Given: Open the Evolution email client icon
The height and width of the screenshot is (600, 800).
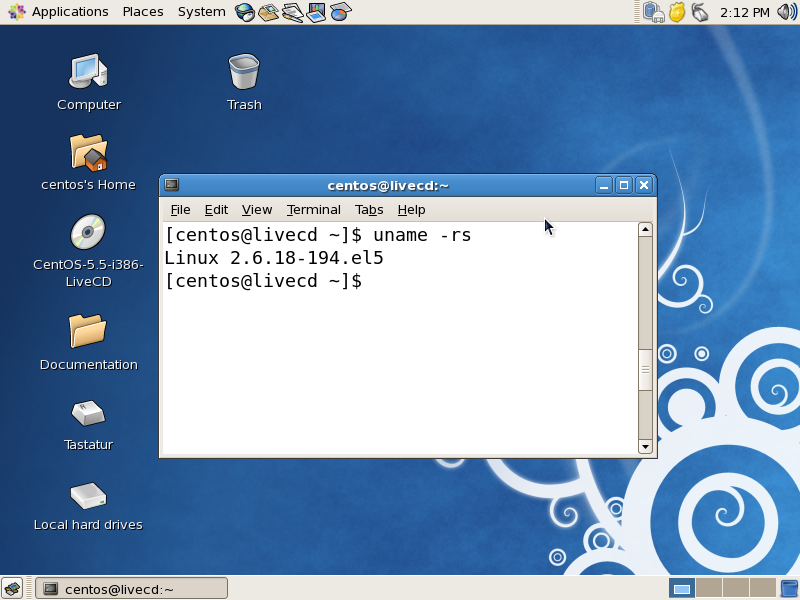Looking at the screenshot, I should pos(266,11).
